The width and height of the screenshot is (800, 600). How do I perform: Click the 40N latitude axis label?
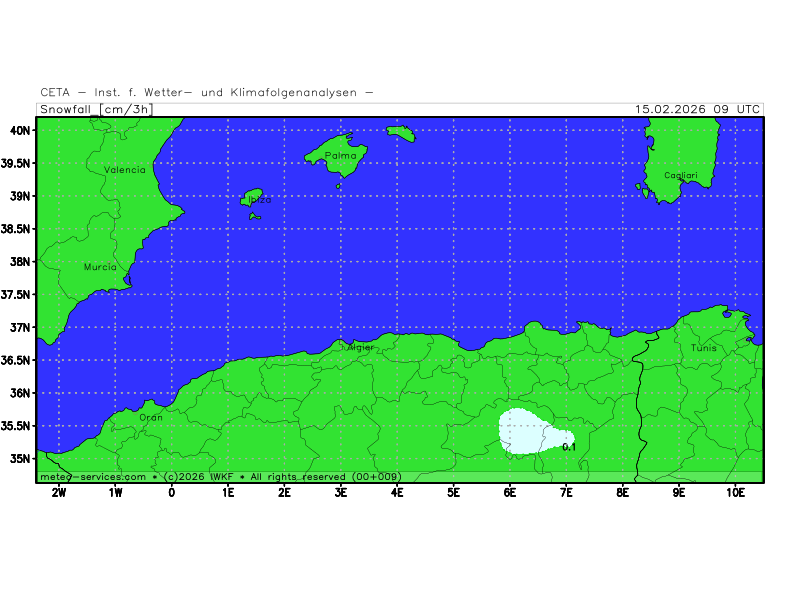point(21,130)
